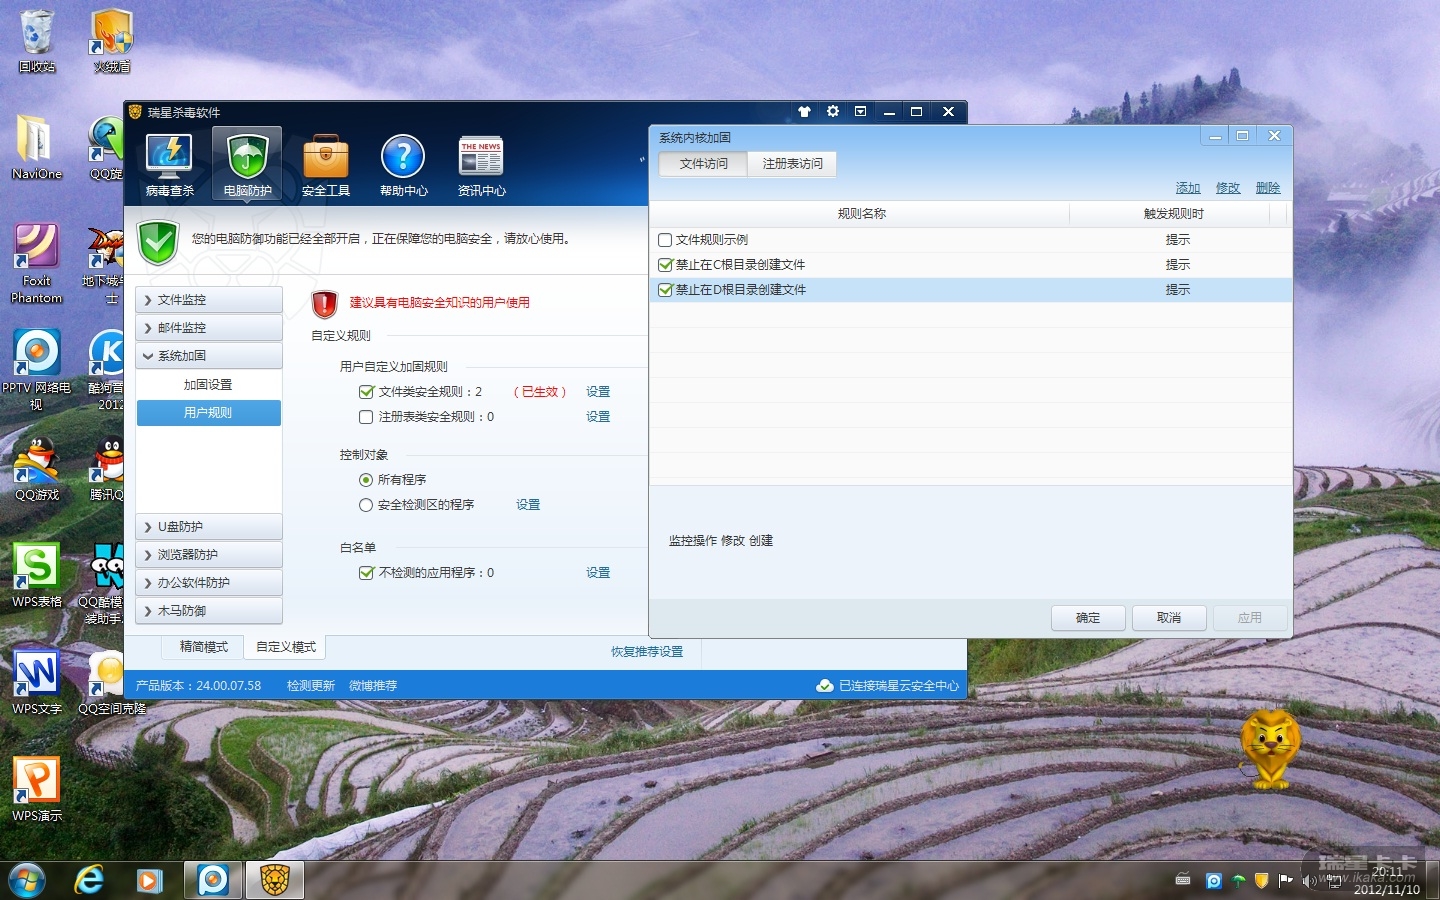Open the Windows Start menu

click(27, 880)
